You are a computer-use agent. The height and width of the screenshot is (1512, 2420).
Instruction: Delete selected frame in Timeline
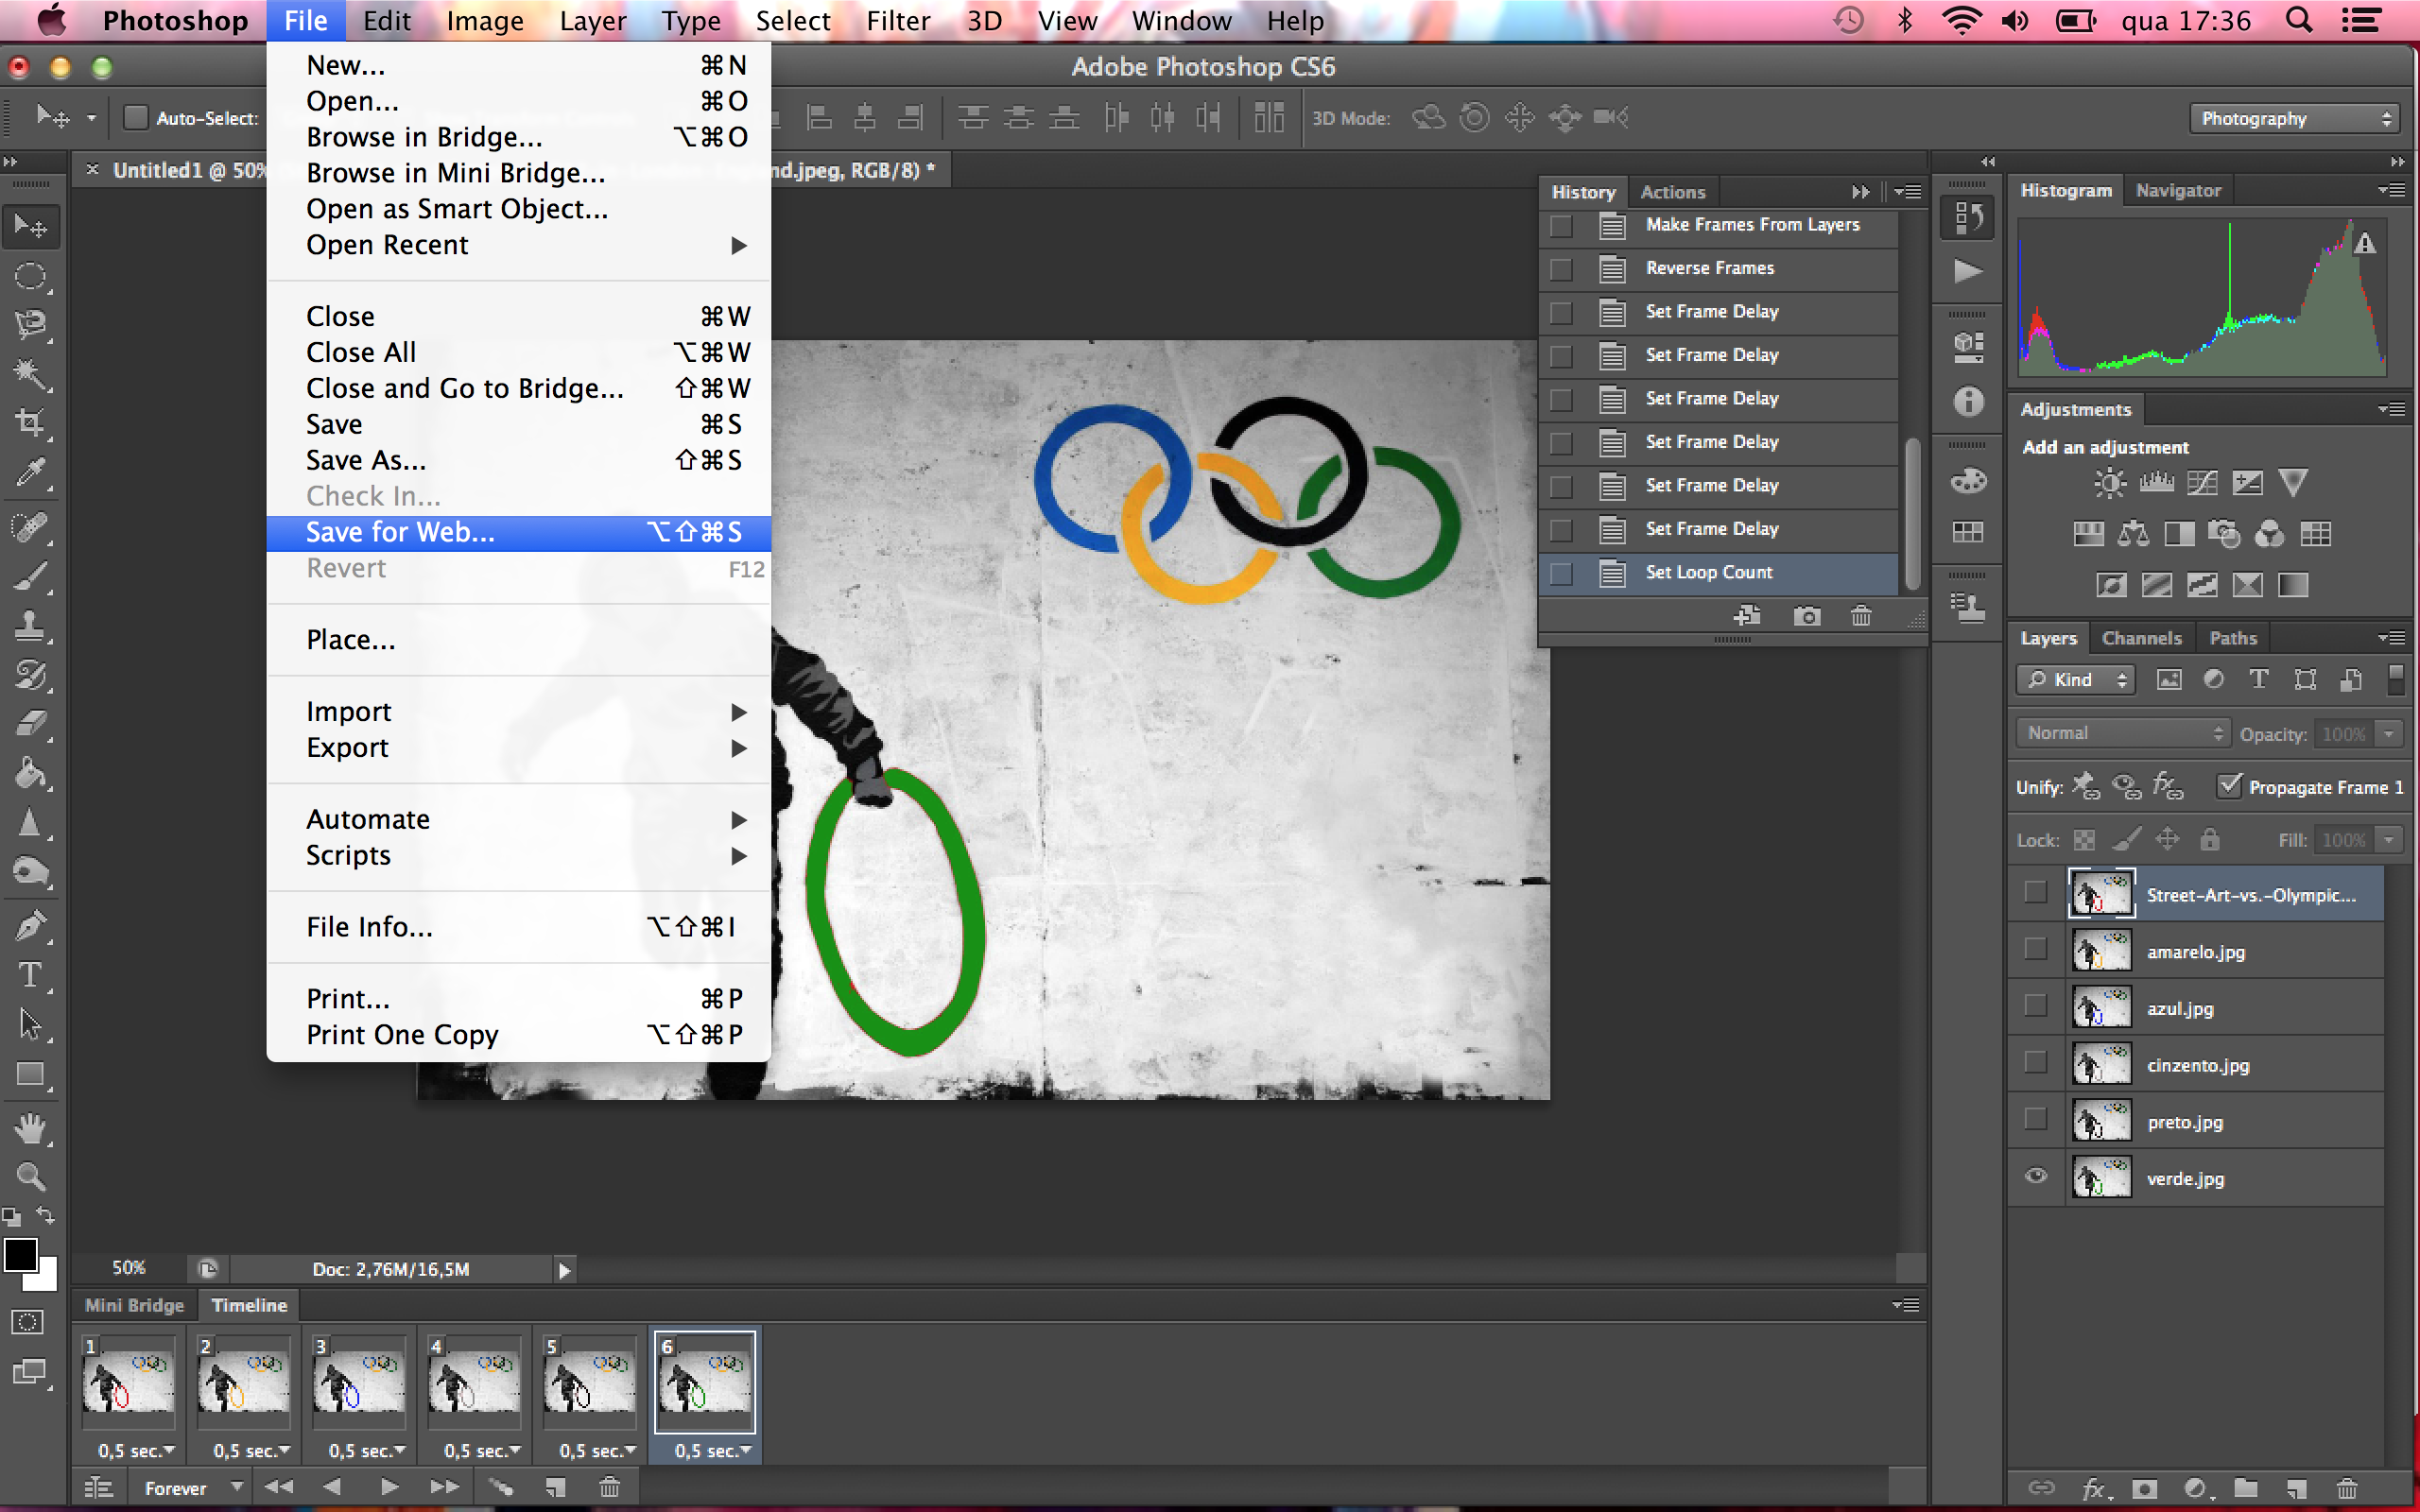tap(609, 1488)
